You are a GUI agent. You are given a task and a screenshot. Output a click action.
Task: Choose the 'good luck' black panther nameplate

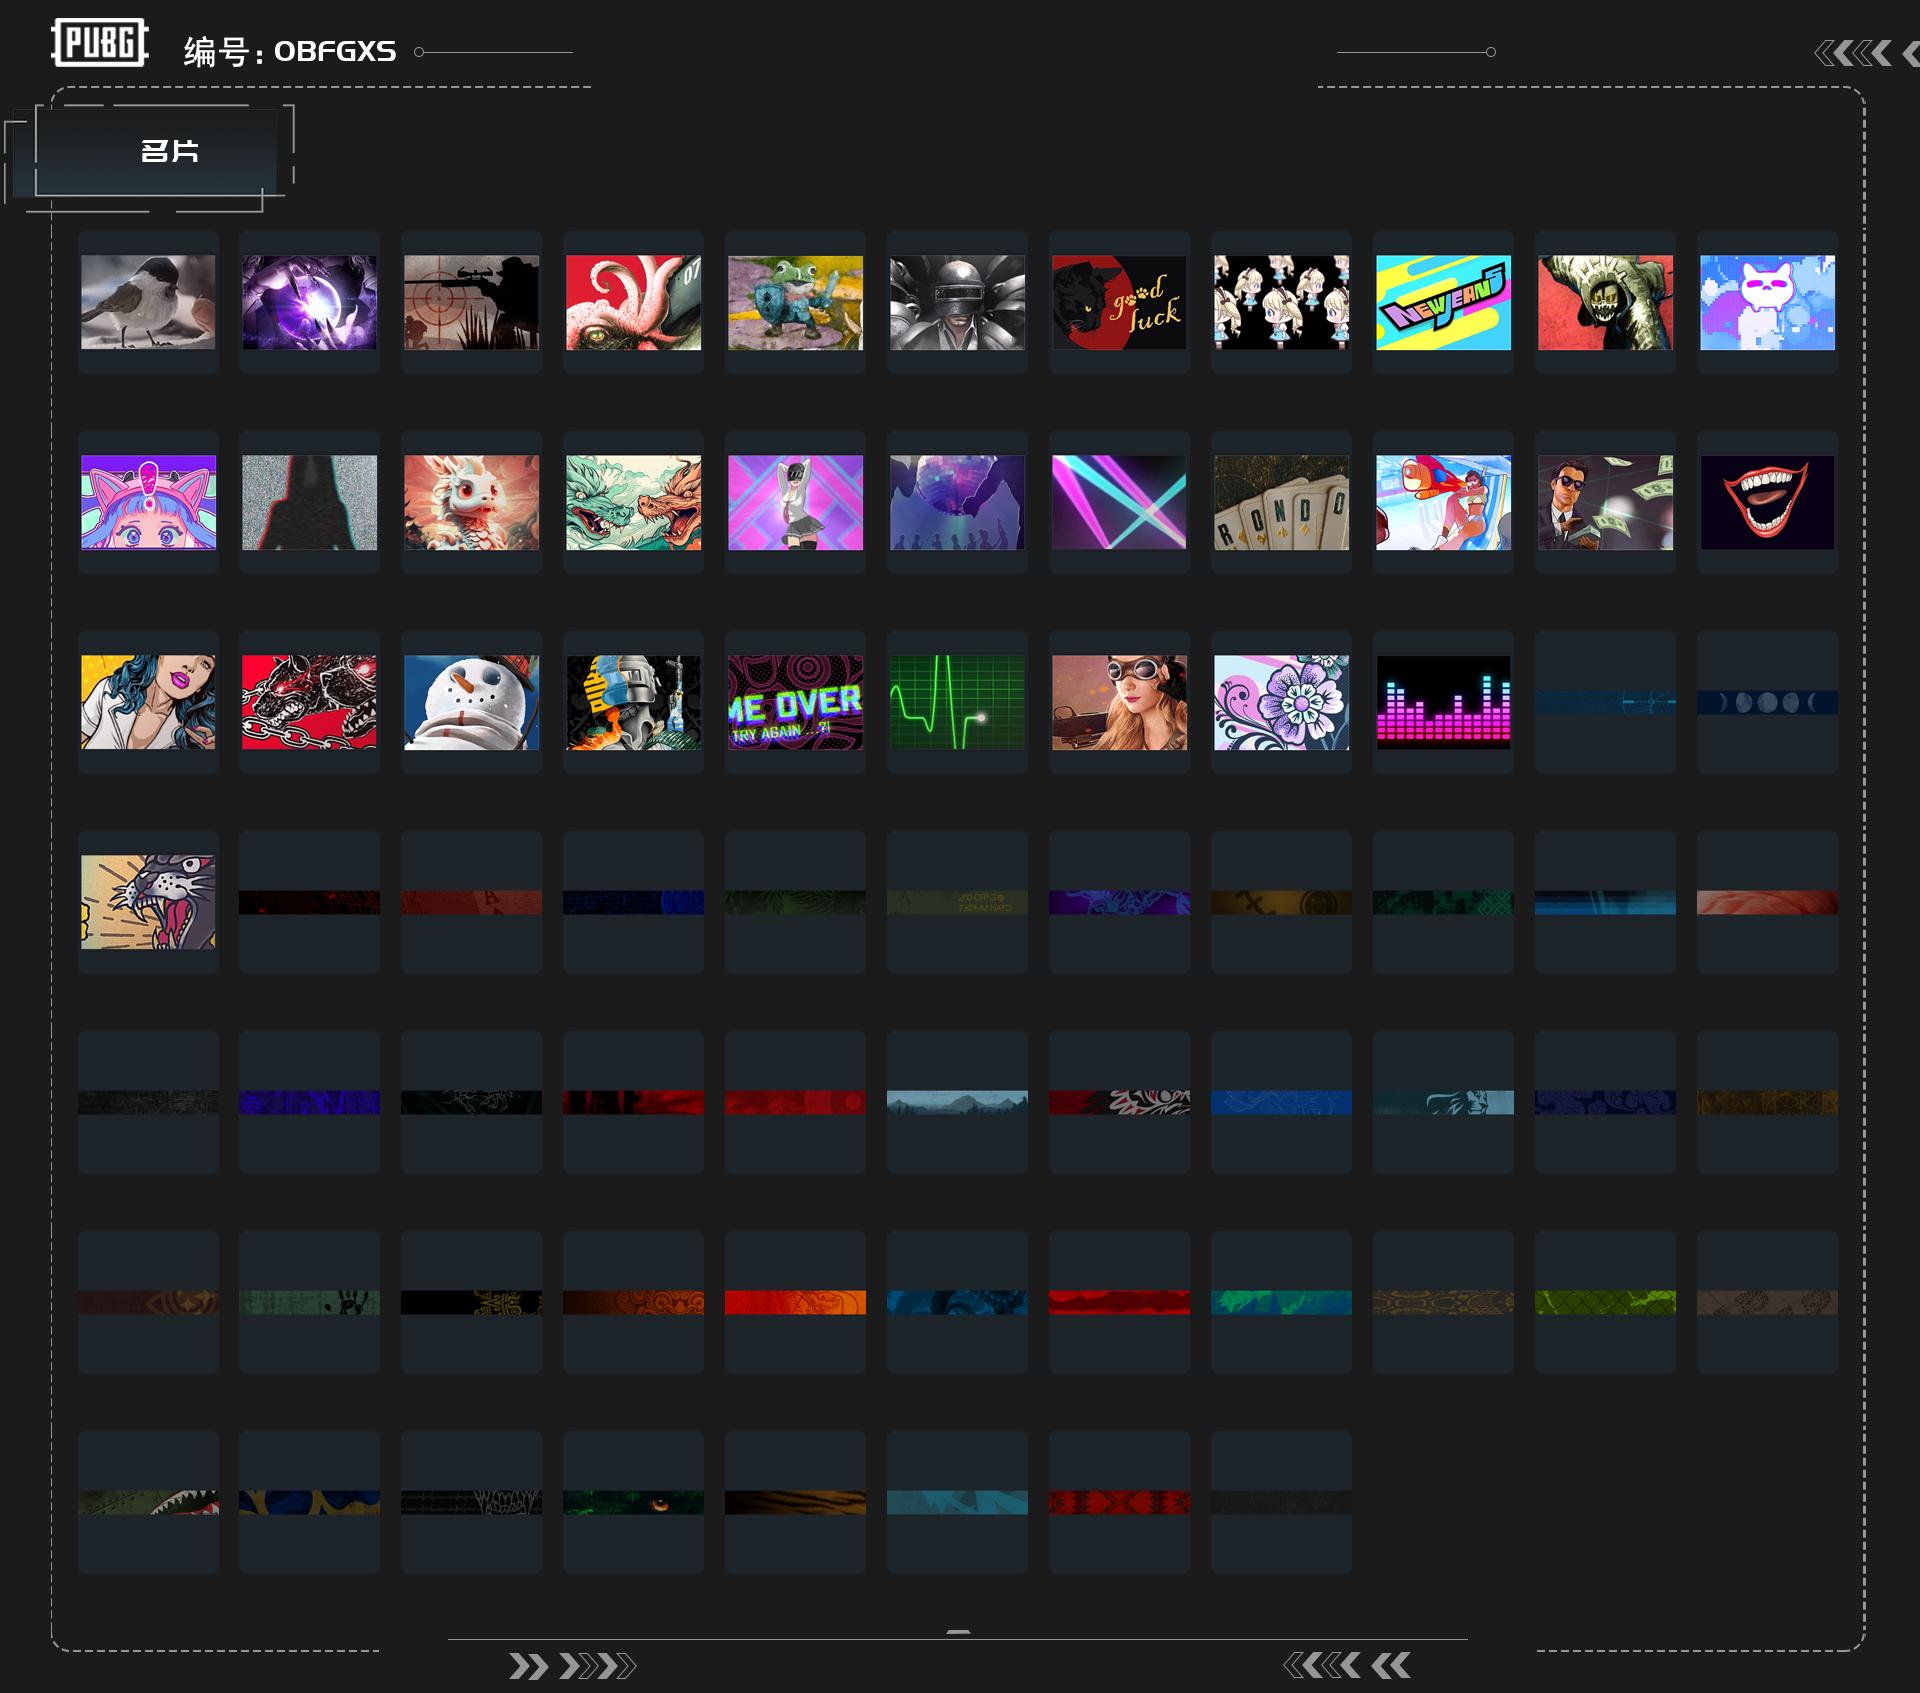(1119, 302)
